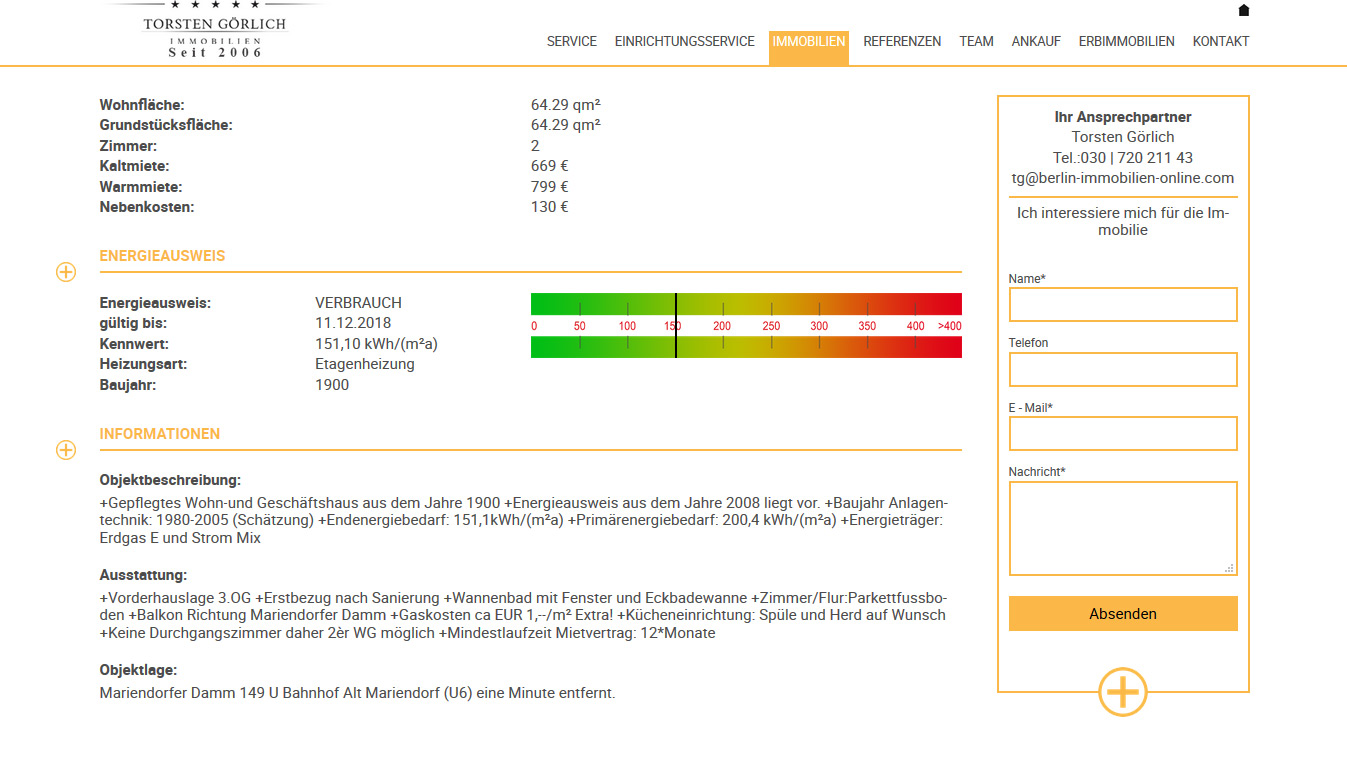Click inside the Nachricht text area
1347x767 pixels.
tap(1122, 528)
